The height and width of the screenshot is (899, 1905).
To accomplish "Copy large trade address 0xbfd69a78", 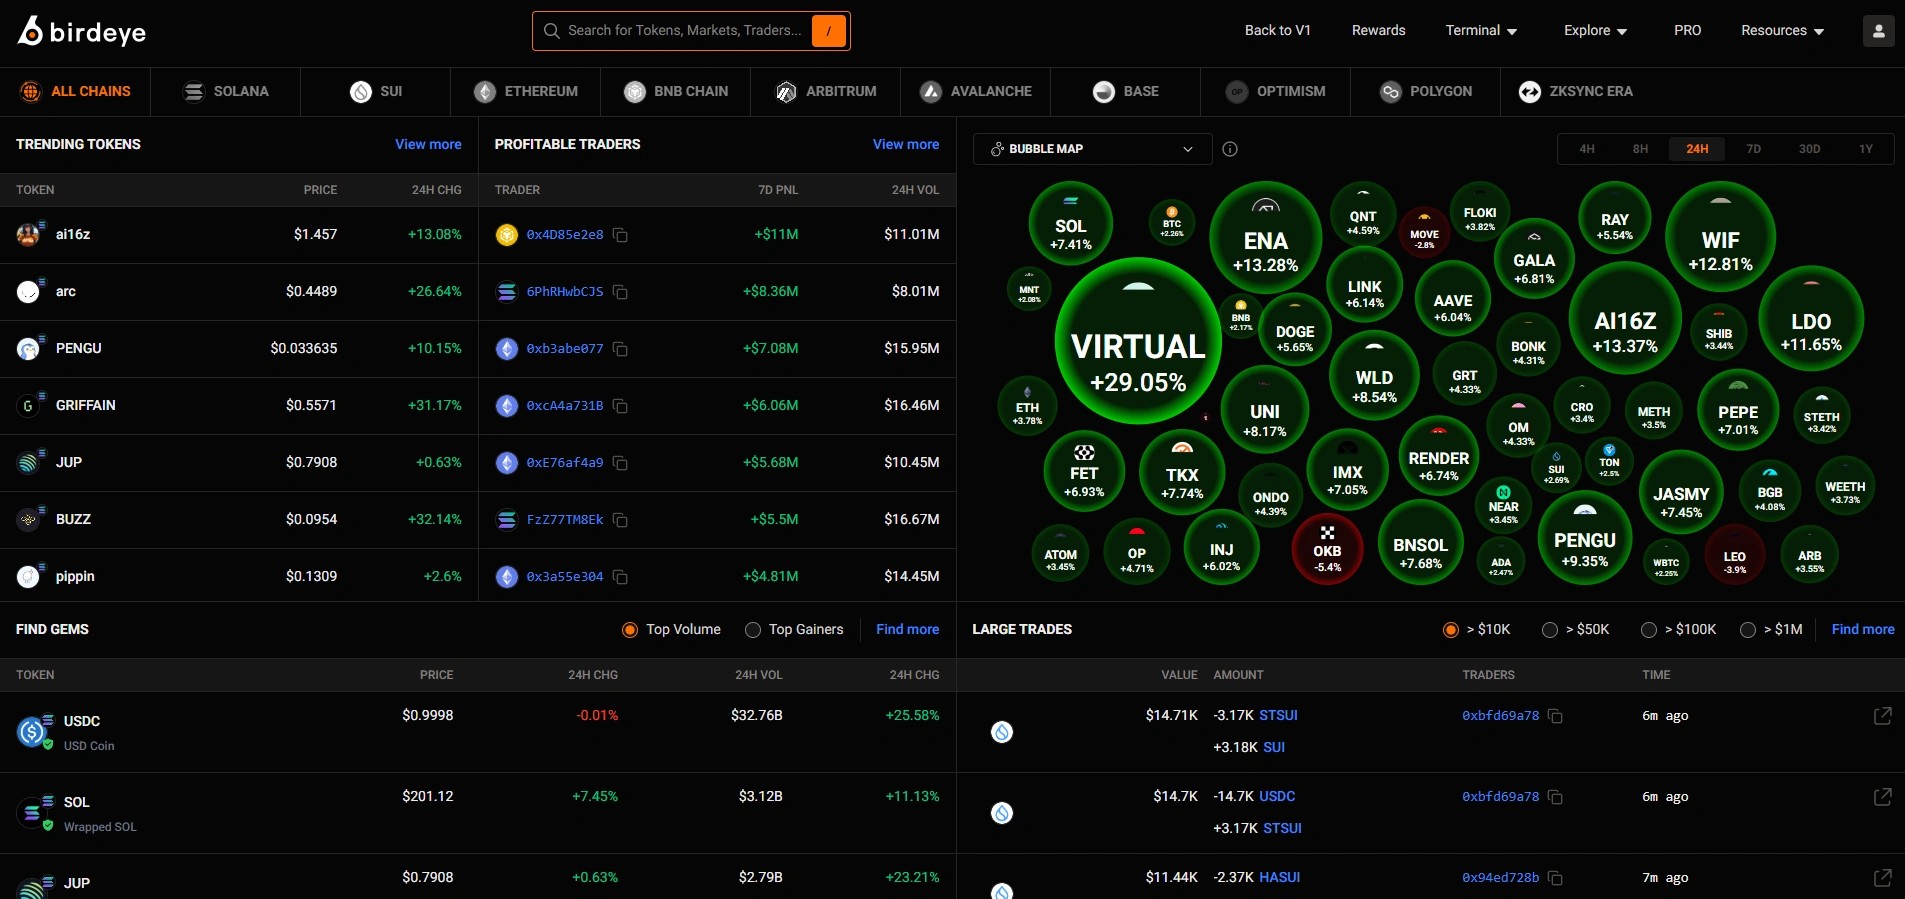I will click(x=1555, y=716).
